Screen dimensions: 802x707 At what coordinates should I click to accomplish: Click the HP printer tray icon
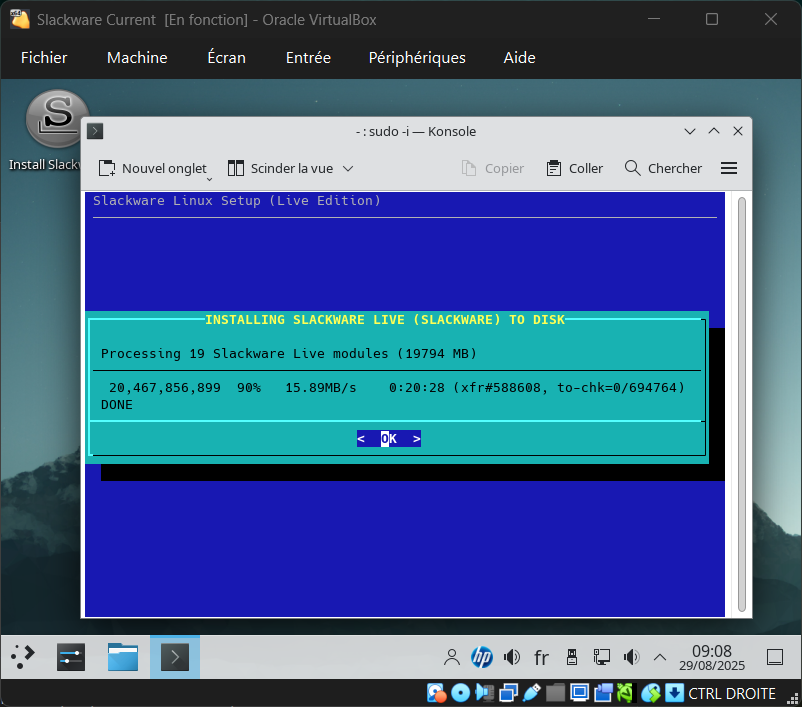tap(482, 657)
